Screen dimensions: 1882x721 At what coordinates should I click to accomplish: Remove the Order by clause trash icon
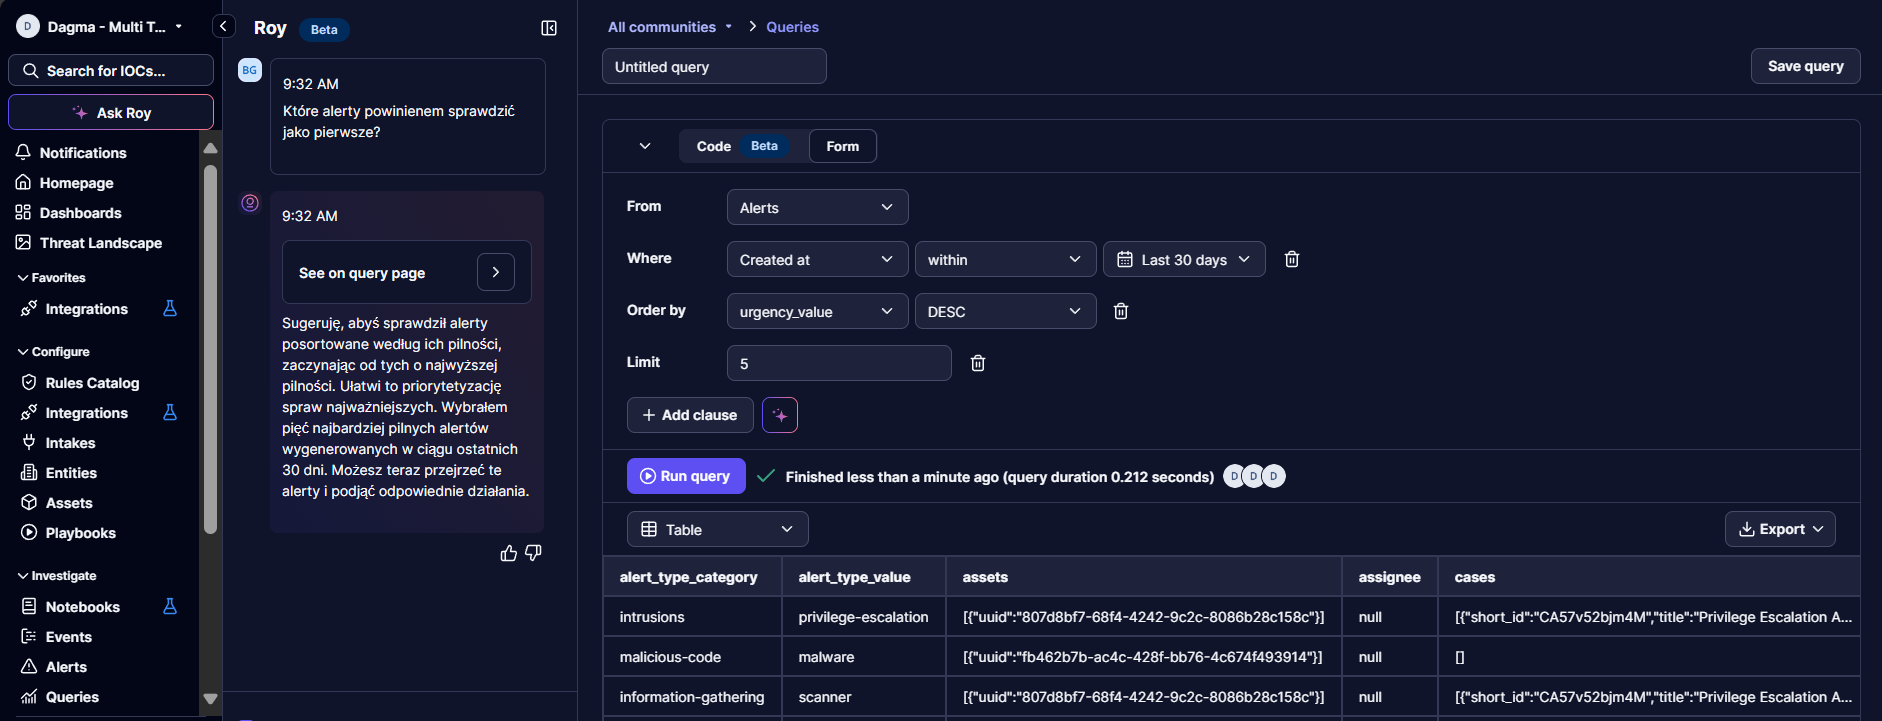click(x=1120, y=311)
